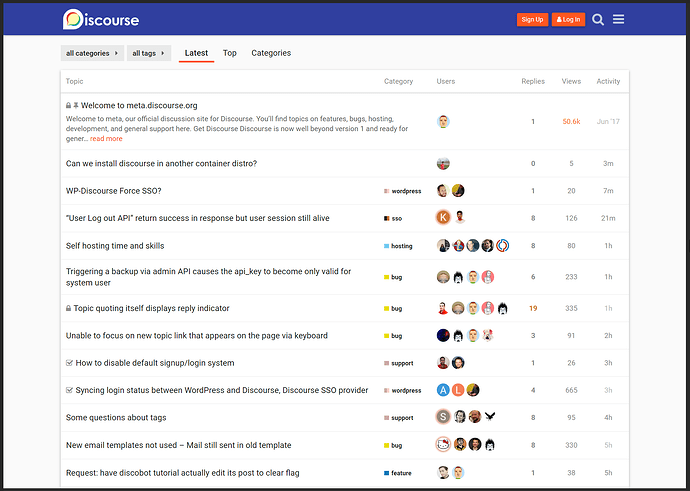
Task: Switch to the Categories tab
Action: pyautogui.click(x=271, y=53)
